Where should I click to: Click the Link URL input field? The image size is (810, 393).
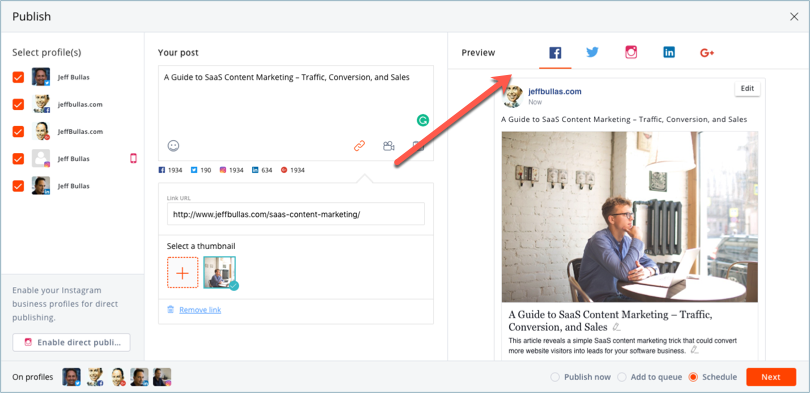pyautogui.click(x=295, y=214)
